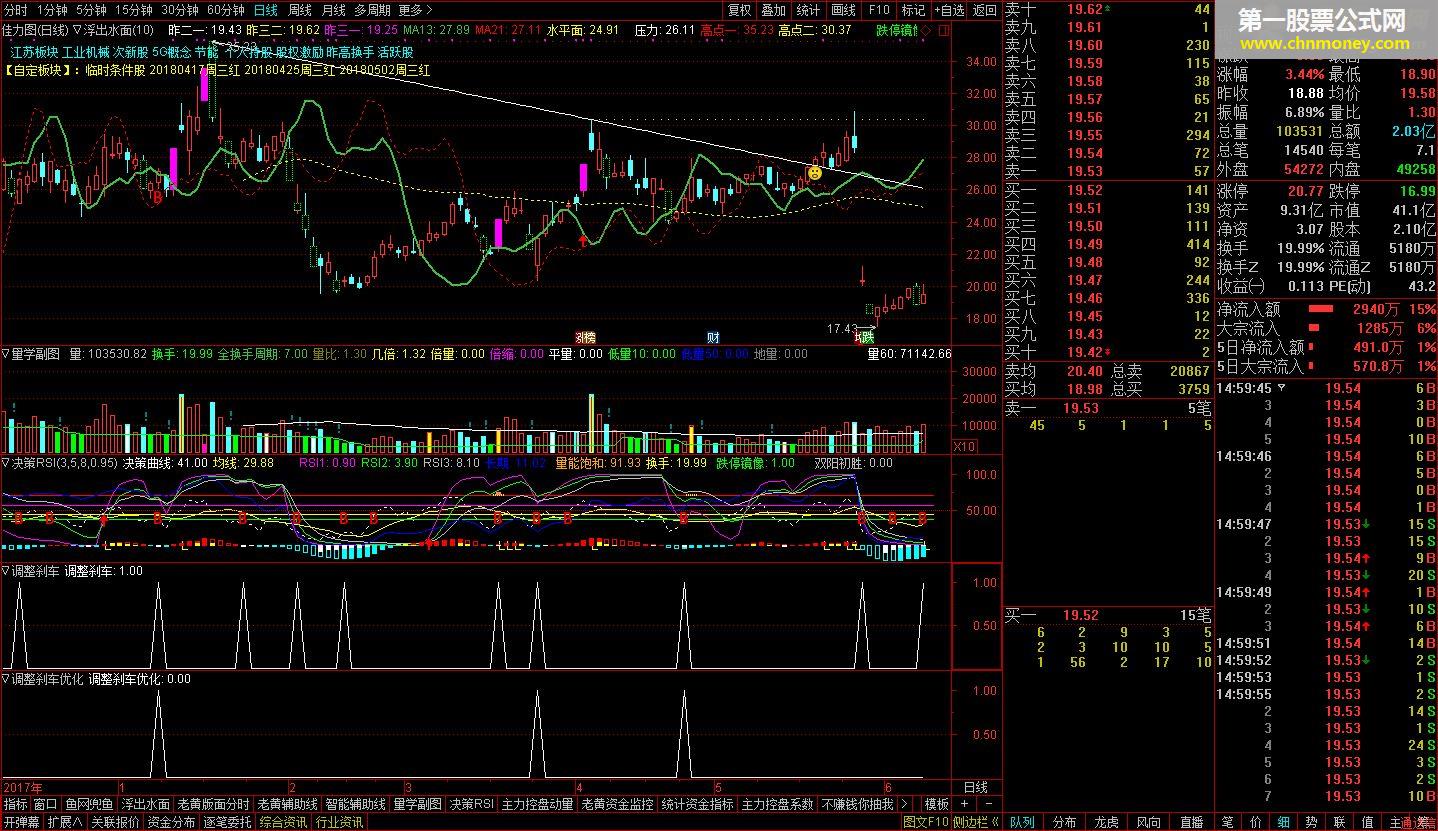Screen dimensions: 1438x831
Task: Apply the 老黄辅助线 indicator
Action: pos(287,804)
